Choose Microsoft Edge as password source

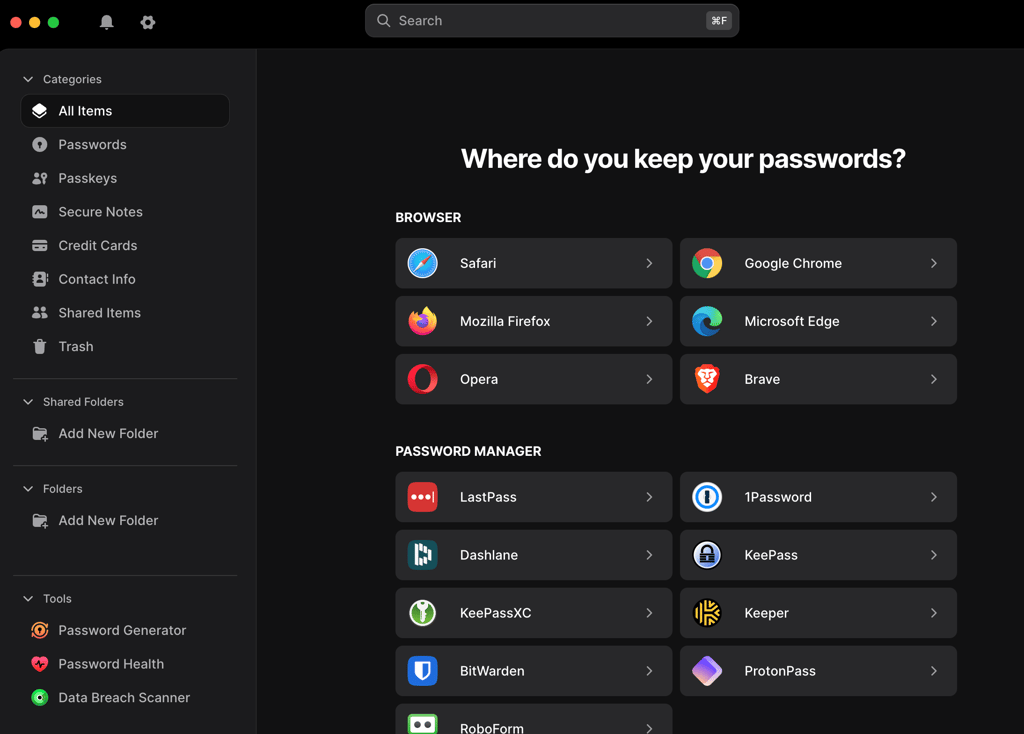pyautogui.click(x=818, y=321)
